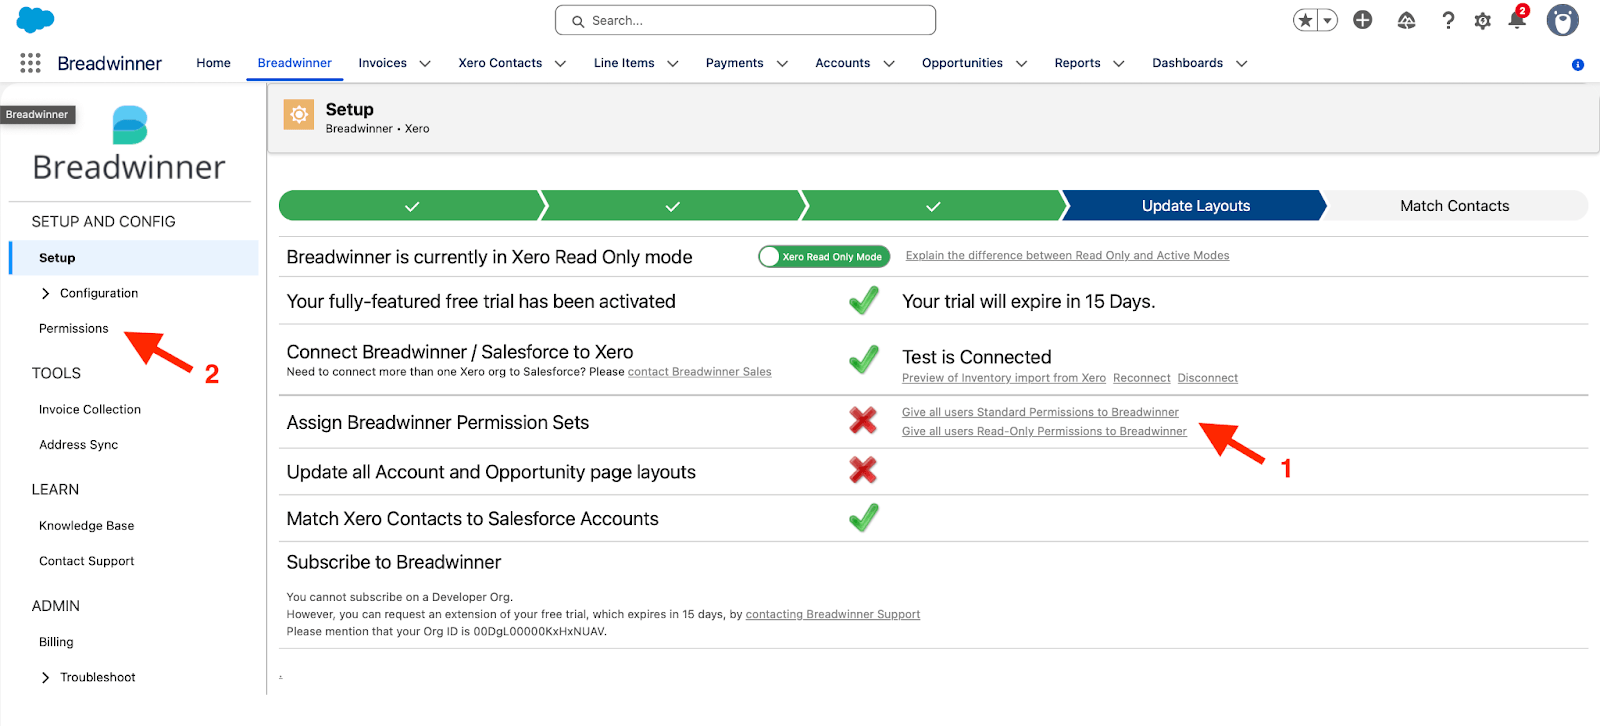
Task: Expand the Invoices tab dropdown
Action: (x=425, y=63)
